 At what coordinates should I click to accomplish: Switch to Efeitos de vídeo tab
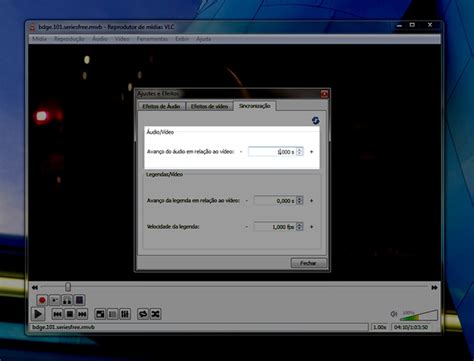[209, 106]
